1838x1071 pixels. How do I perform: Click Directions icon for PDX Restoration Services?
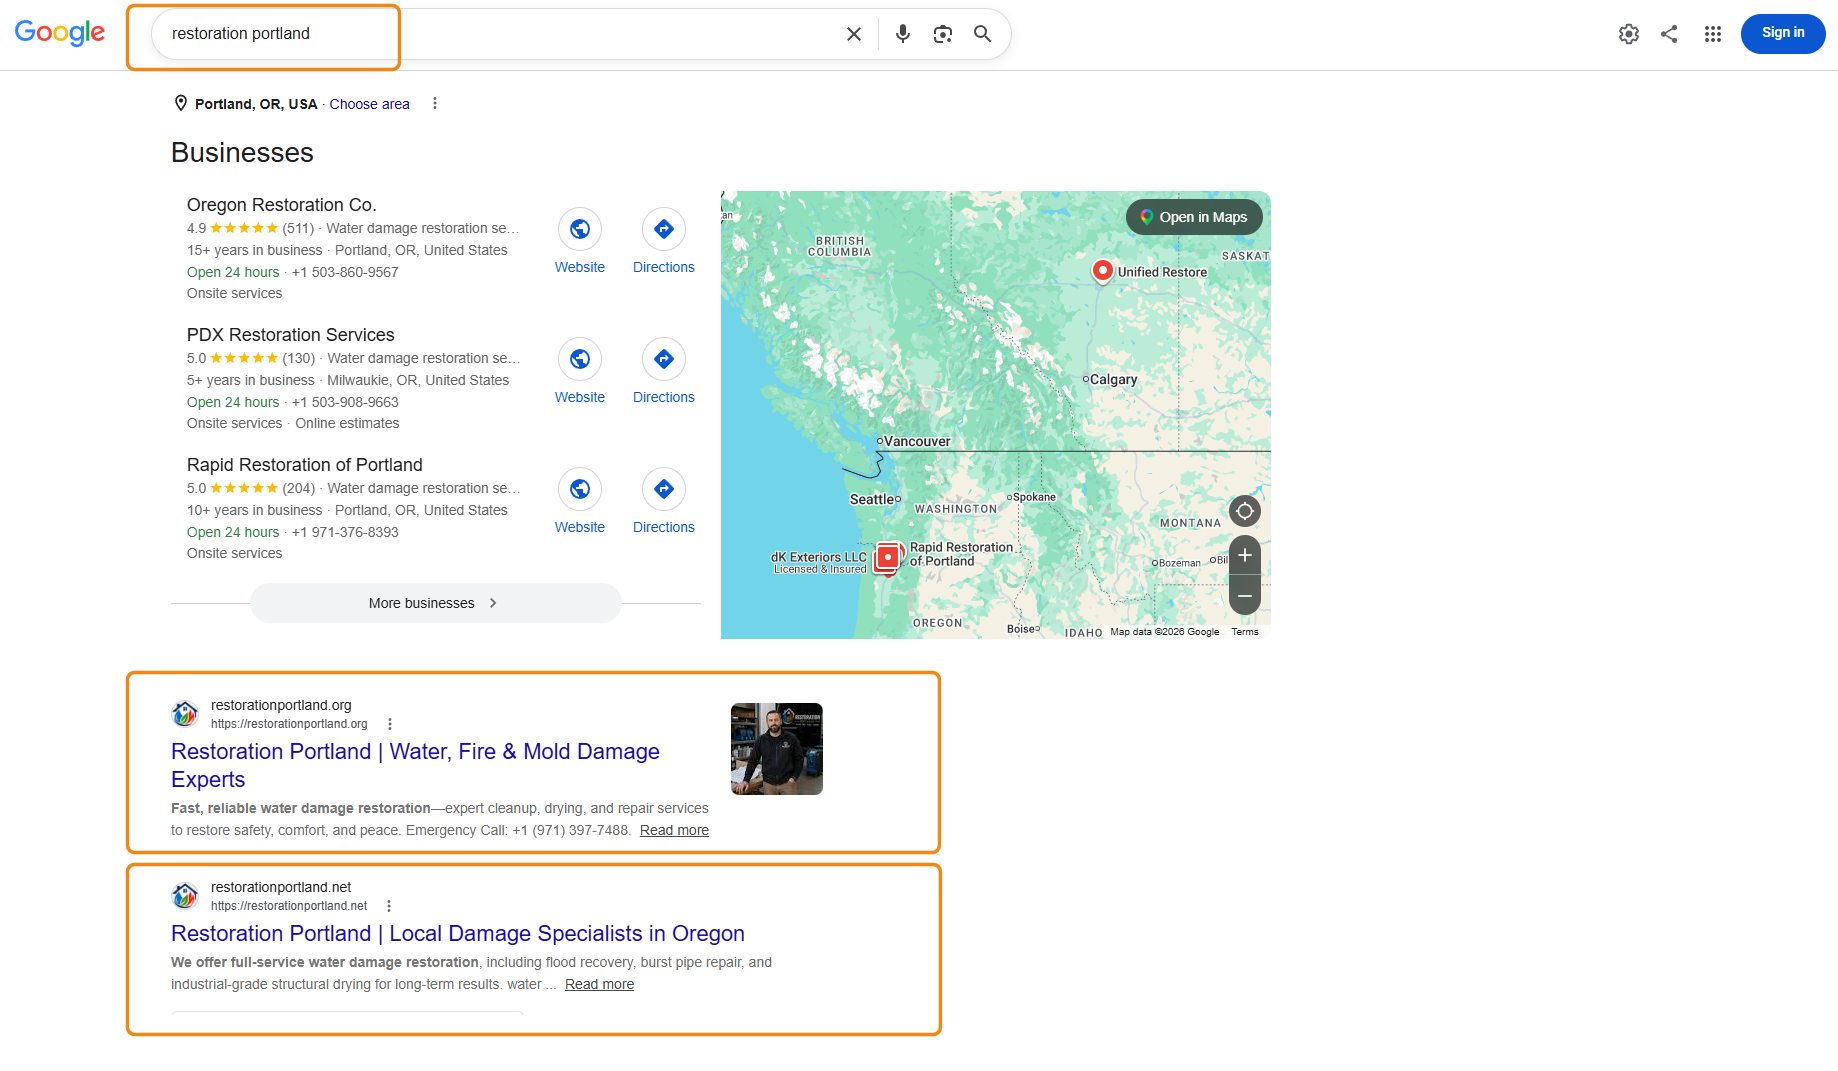(x=664, y=359)
